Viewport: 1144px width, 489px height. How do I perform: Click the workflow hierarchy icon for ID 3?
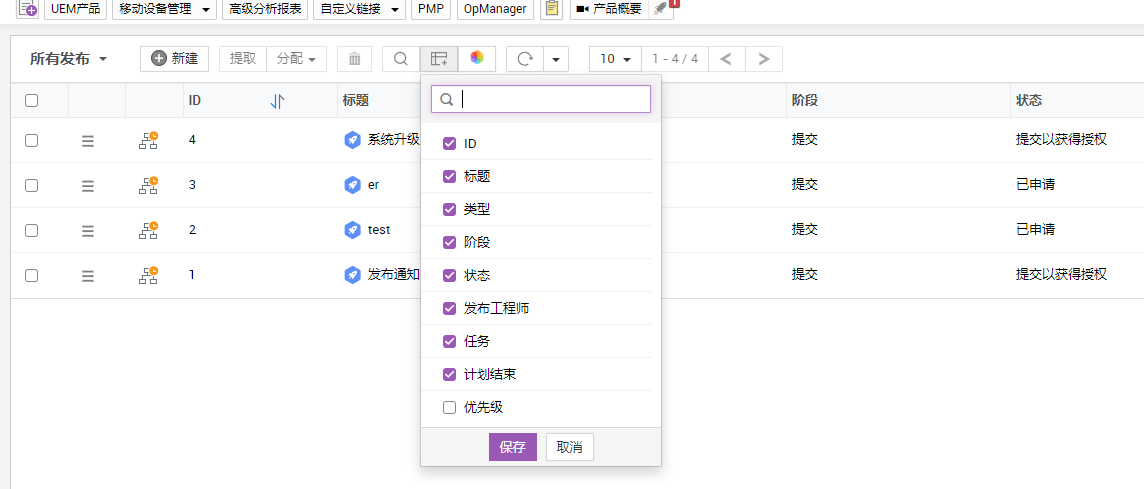148,185
